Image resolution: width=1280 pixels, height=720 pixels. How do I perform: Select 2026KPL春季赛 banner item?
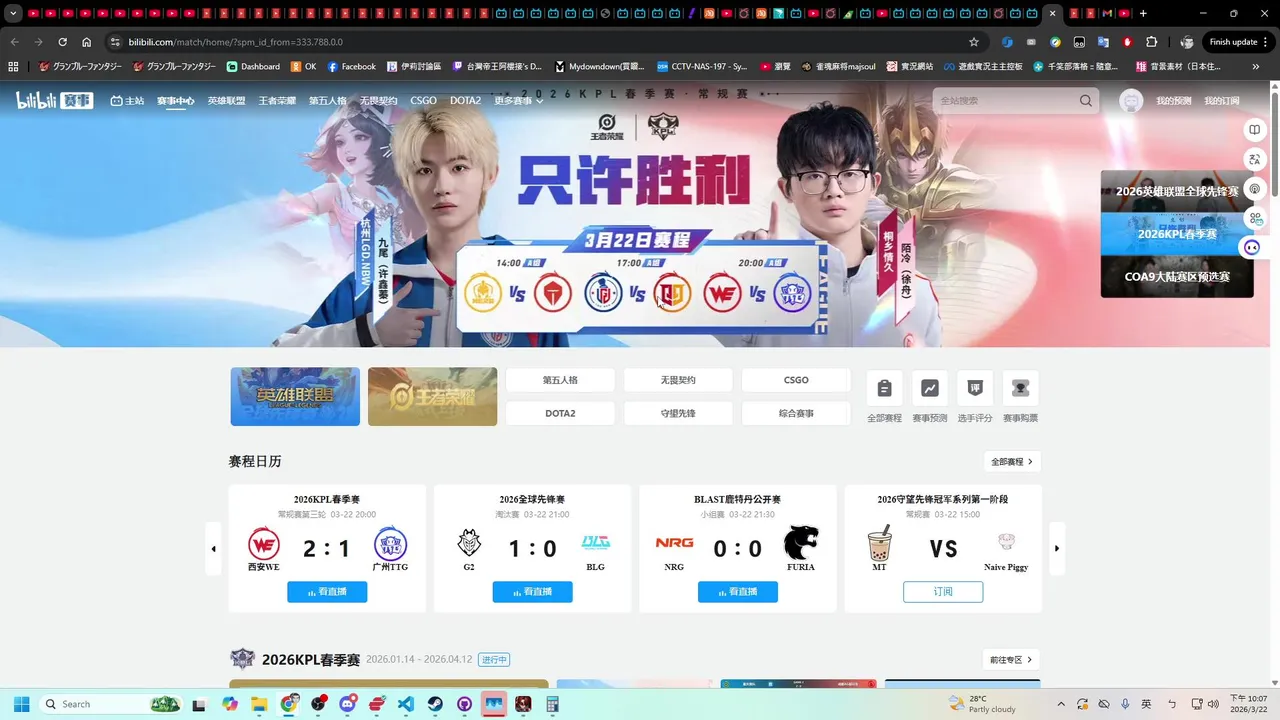pyautogui.click(x=1177, y=234)
